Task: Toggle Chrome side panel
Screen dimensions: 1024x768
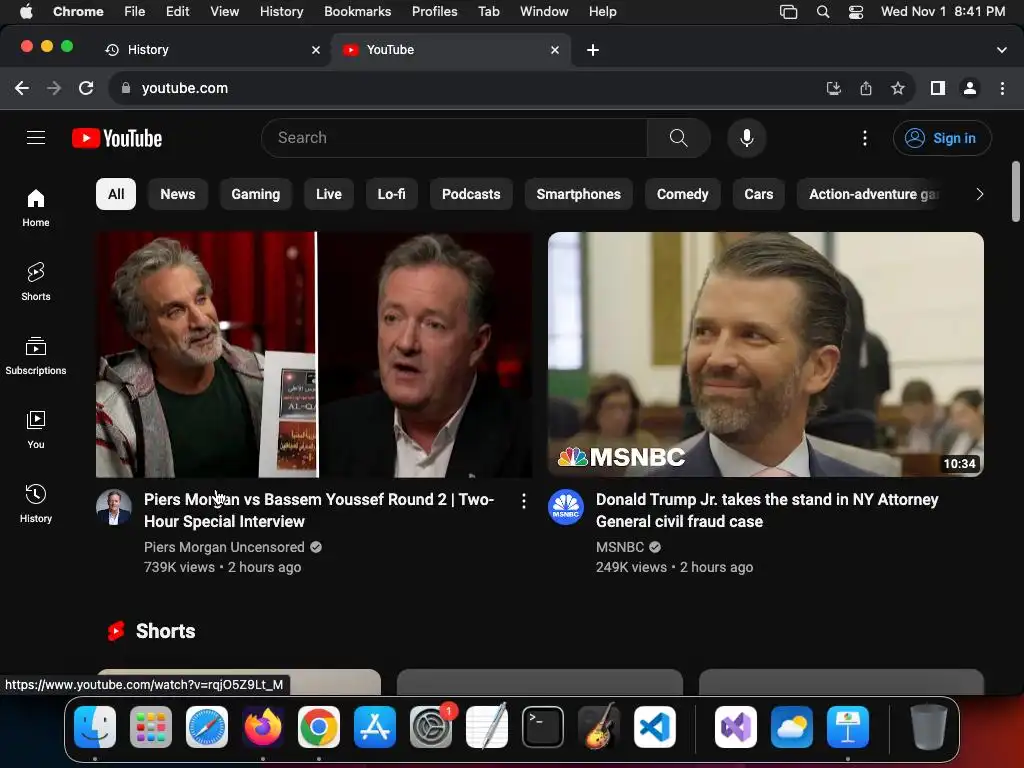Action: point(938,88)
